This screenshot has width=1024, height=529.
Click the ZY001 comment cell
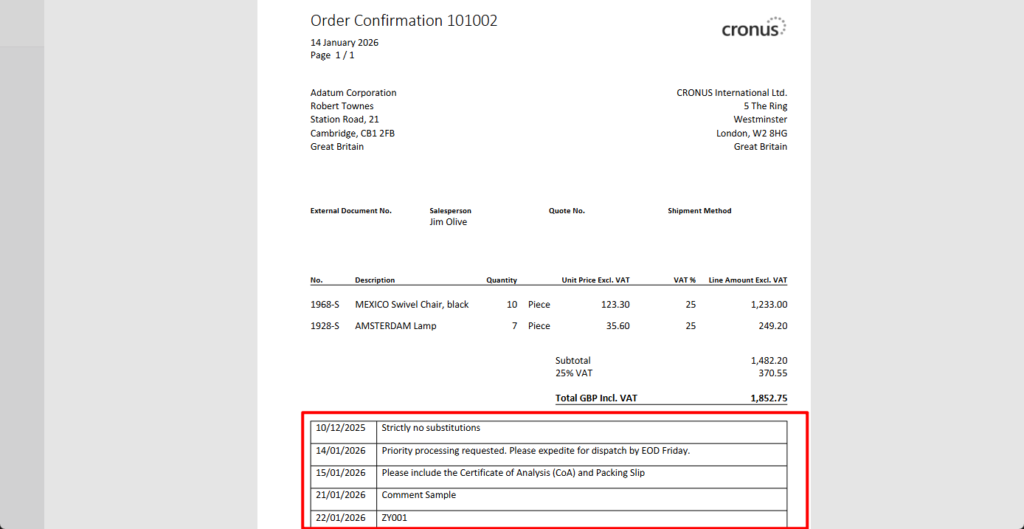(395, 518)
